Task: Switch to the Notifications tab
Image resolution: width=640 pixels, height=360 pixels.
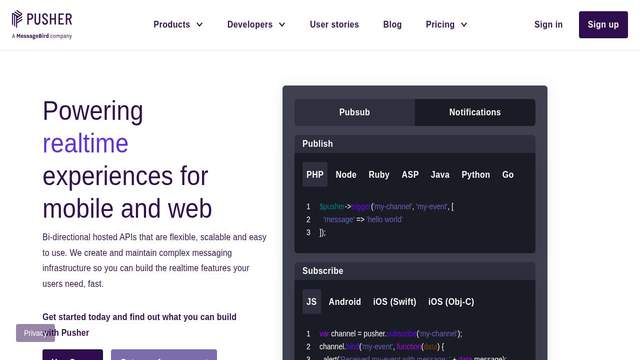Action: pyautogui.click(x=475, y=112)
